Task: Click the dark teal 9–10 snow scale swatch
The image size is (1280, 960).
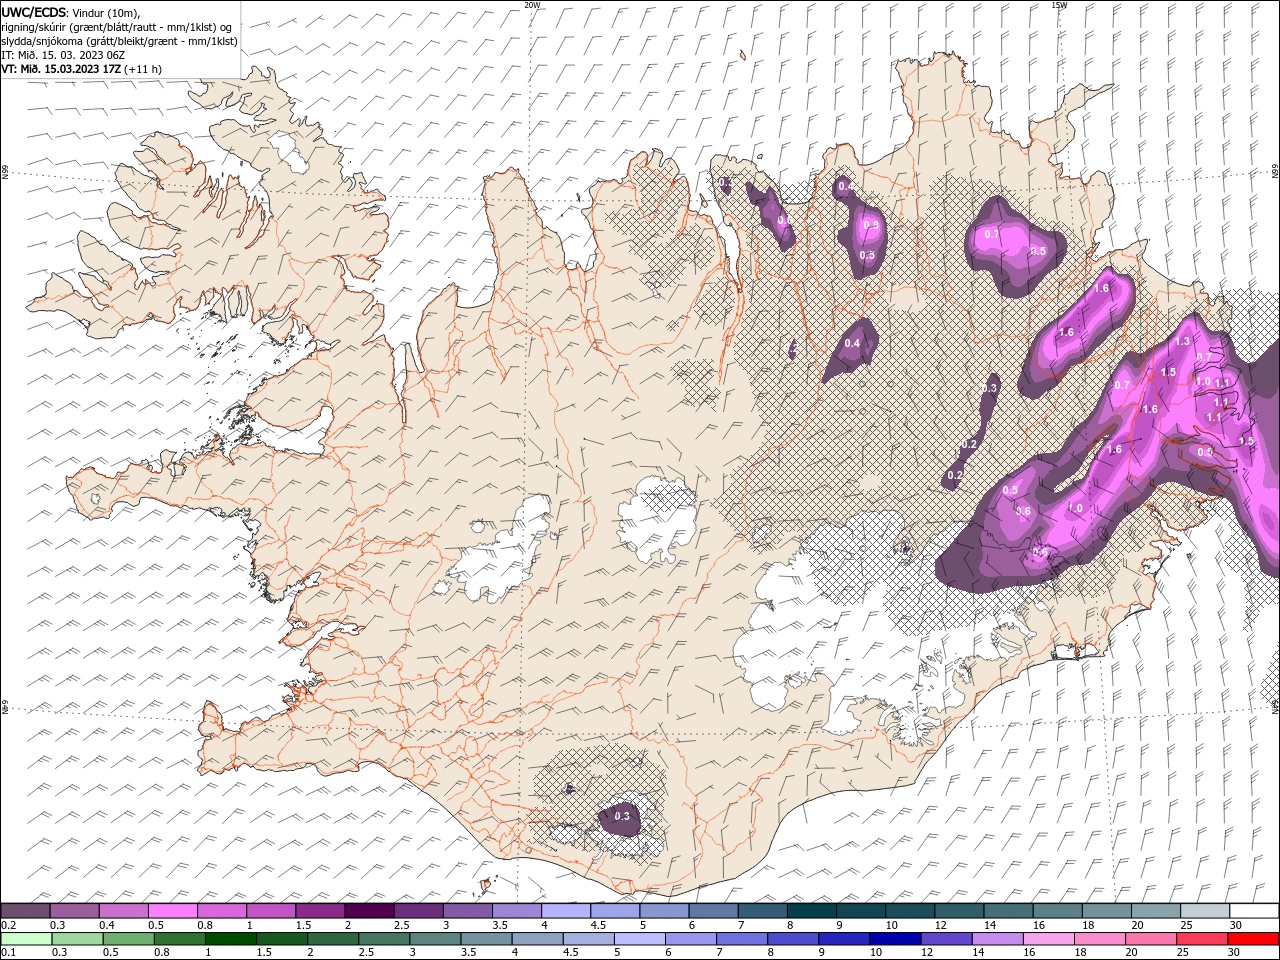Action: coord(861,911)
